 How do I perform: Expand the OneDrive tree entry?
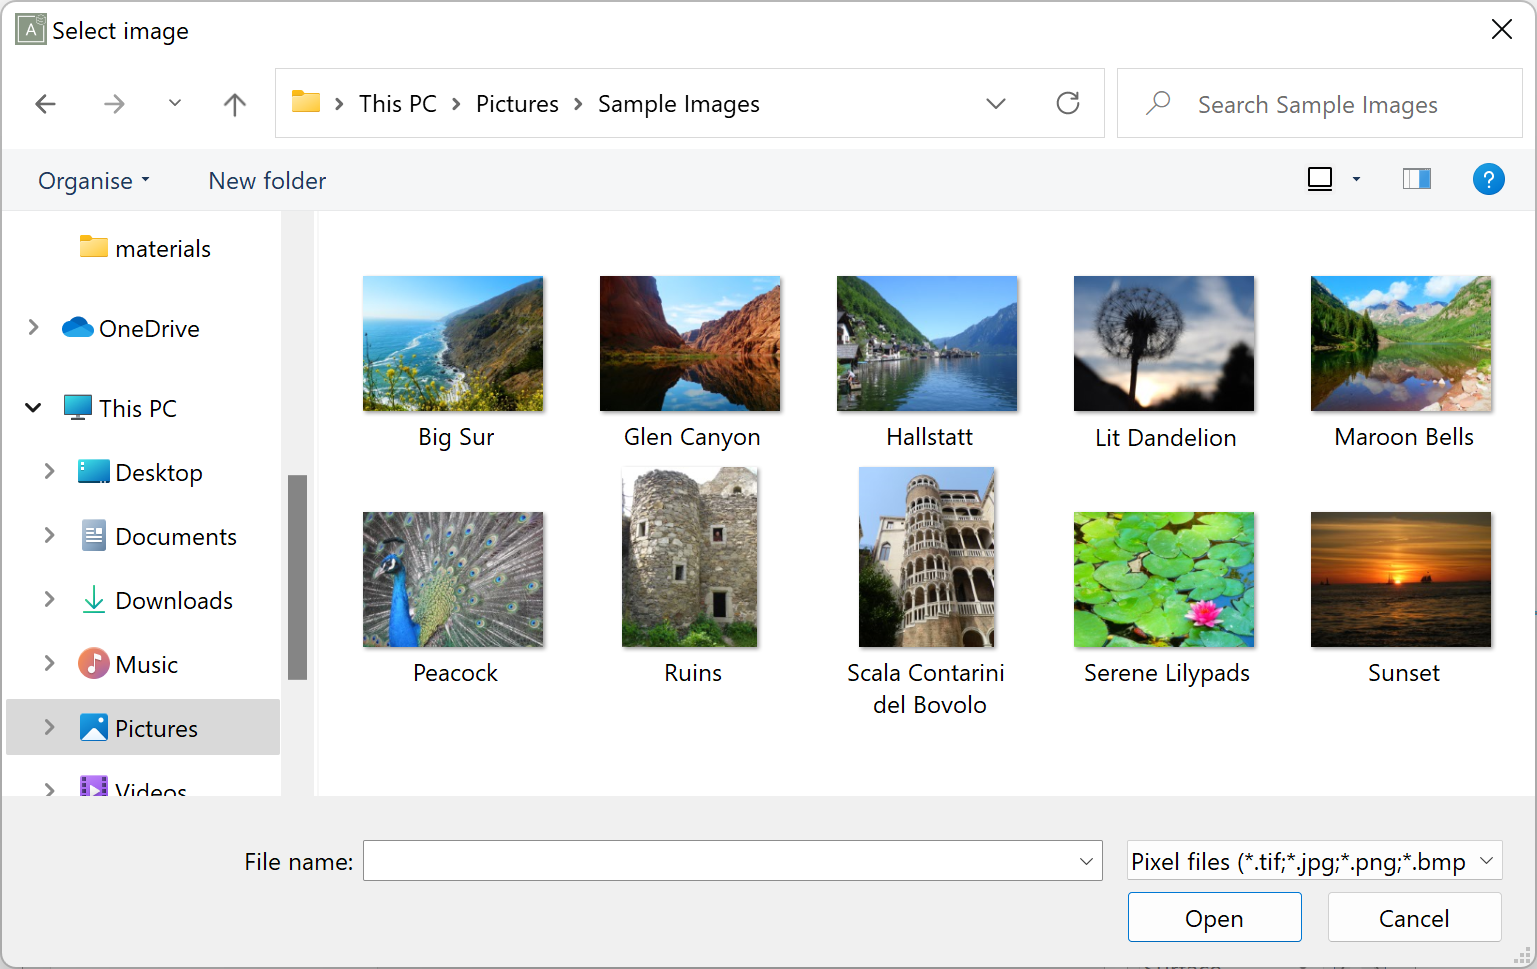(x=33, y=328)
